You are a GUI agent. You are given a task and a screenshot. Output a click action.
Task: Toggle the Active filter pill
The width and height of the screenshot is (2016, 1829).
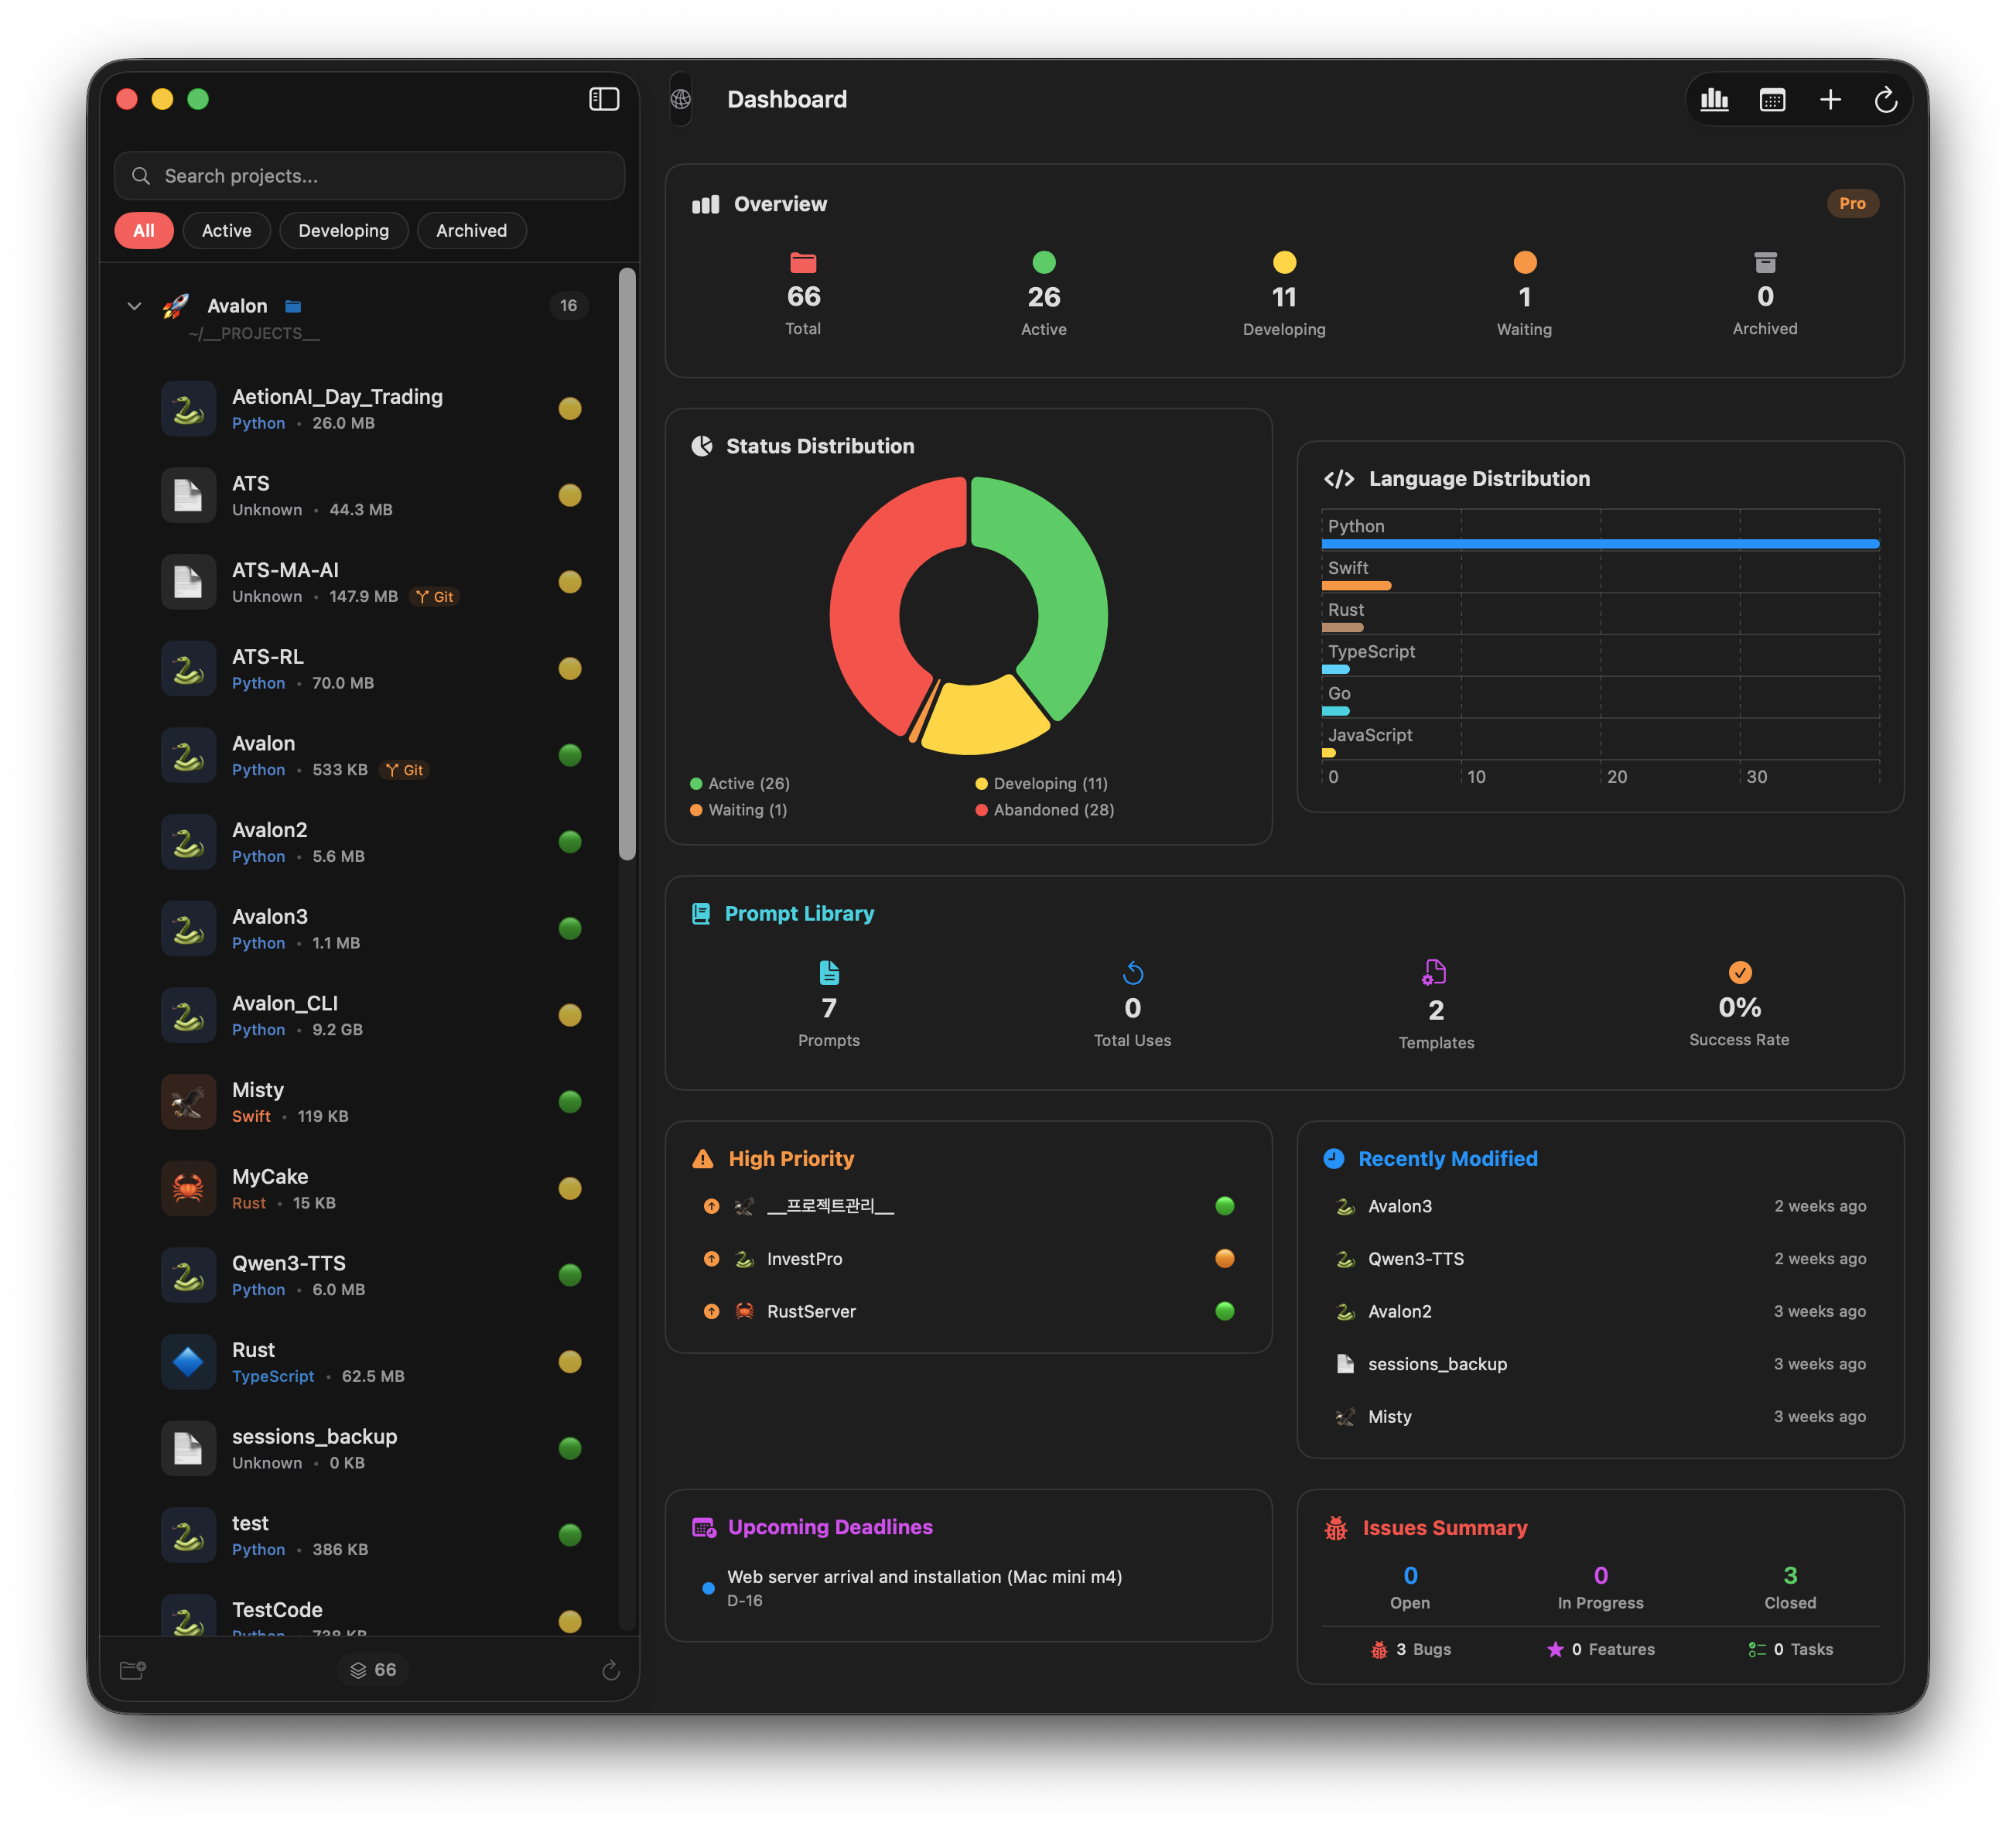tap(226, 230)
